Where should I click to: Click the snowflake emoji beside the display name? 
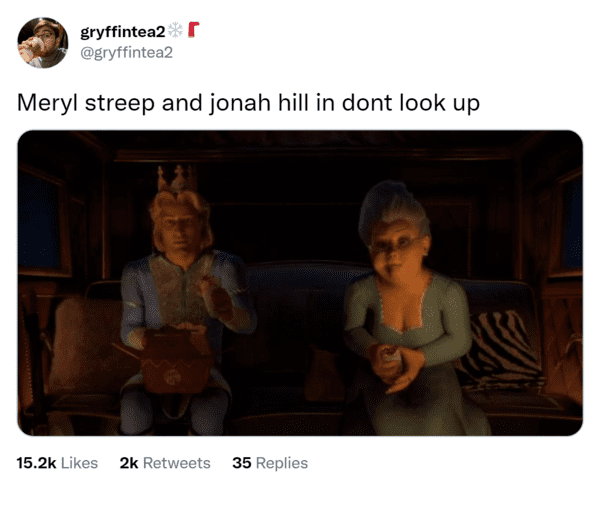point(176,30)
